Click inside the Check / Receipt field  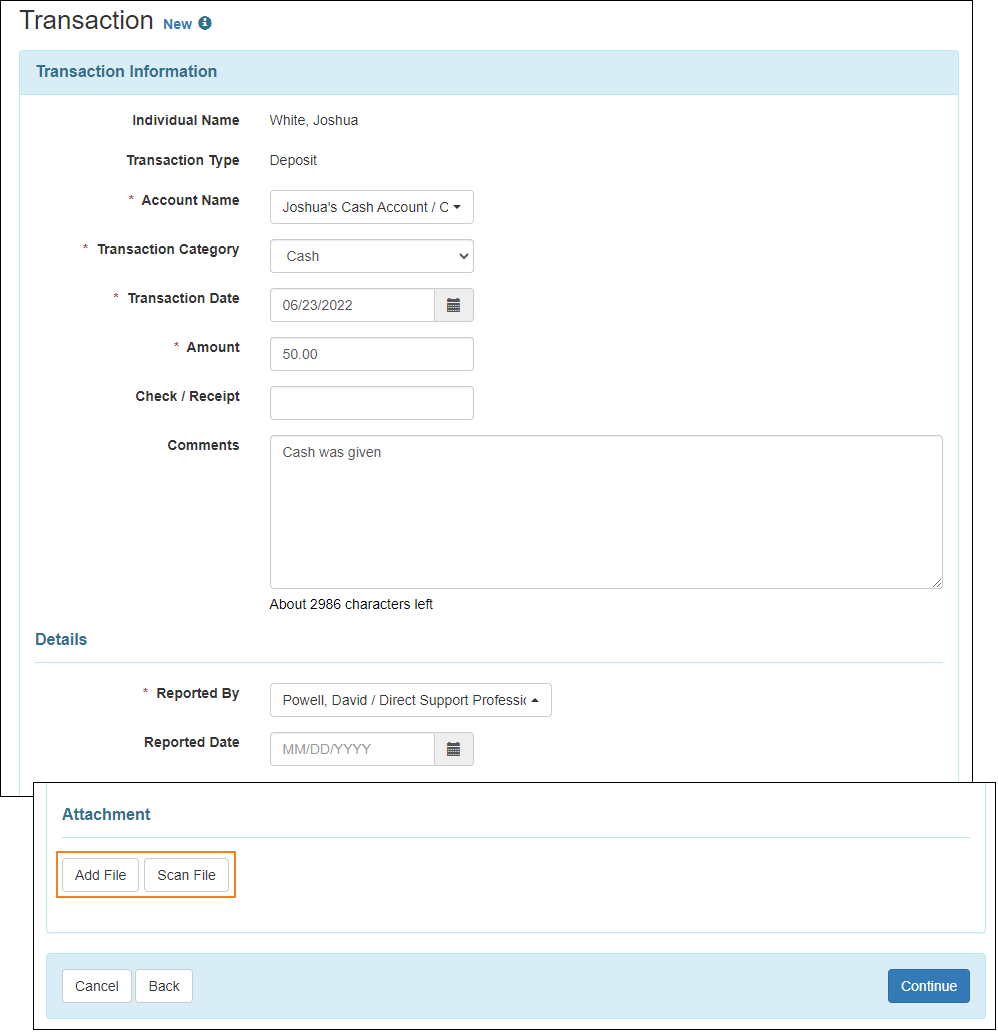[371, 403]
